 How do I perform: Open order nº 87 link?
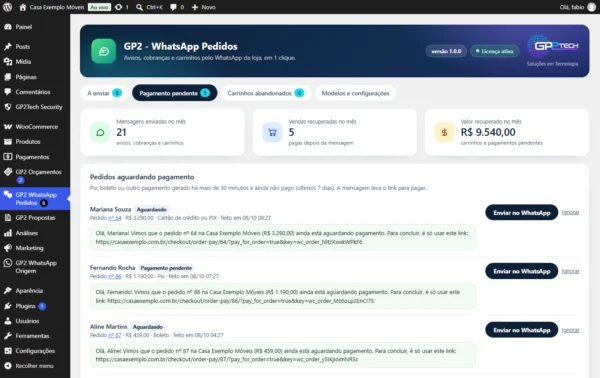point(115,335)
